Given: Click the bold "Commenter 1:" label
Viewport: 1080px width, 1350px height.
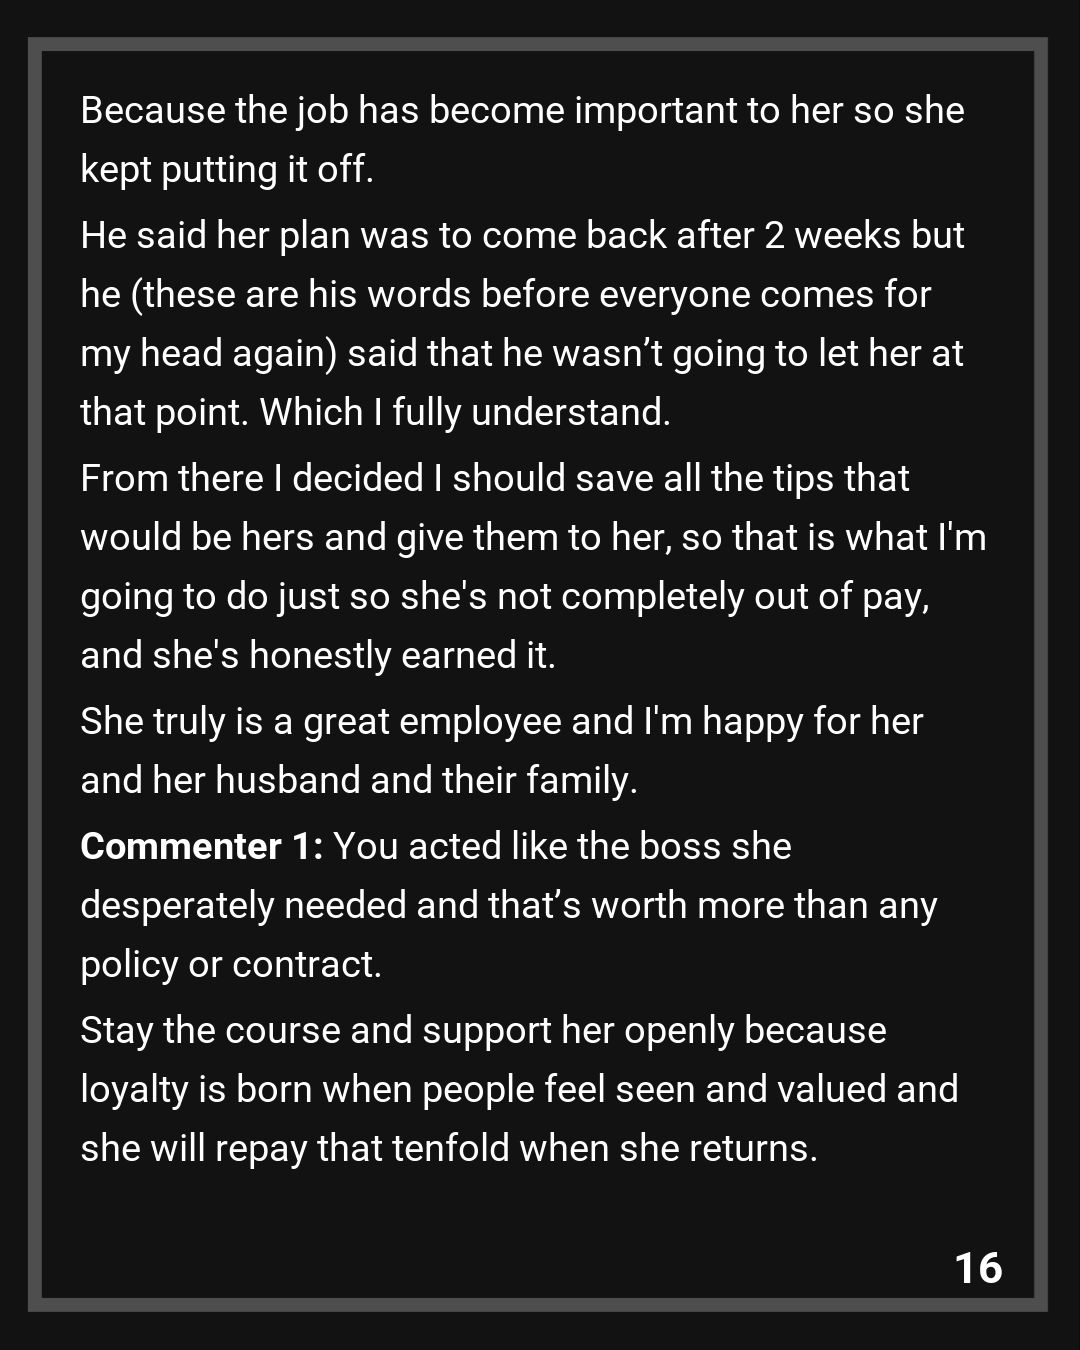Looking at the screenshot, I should pyautogui.click(x=201, y=846).
